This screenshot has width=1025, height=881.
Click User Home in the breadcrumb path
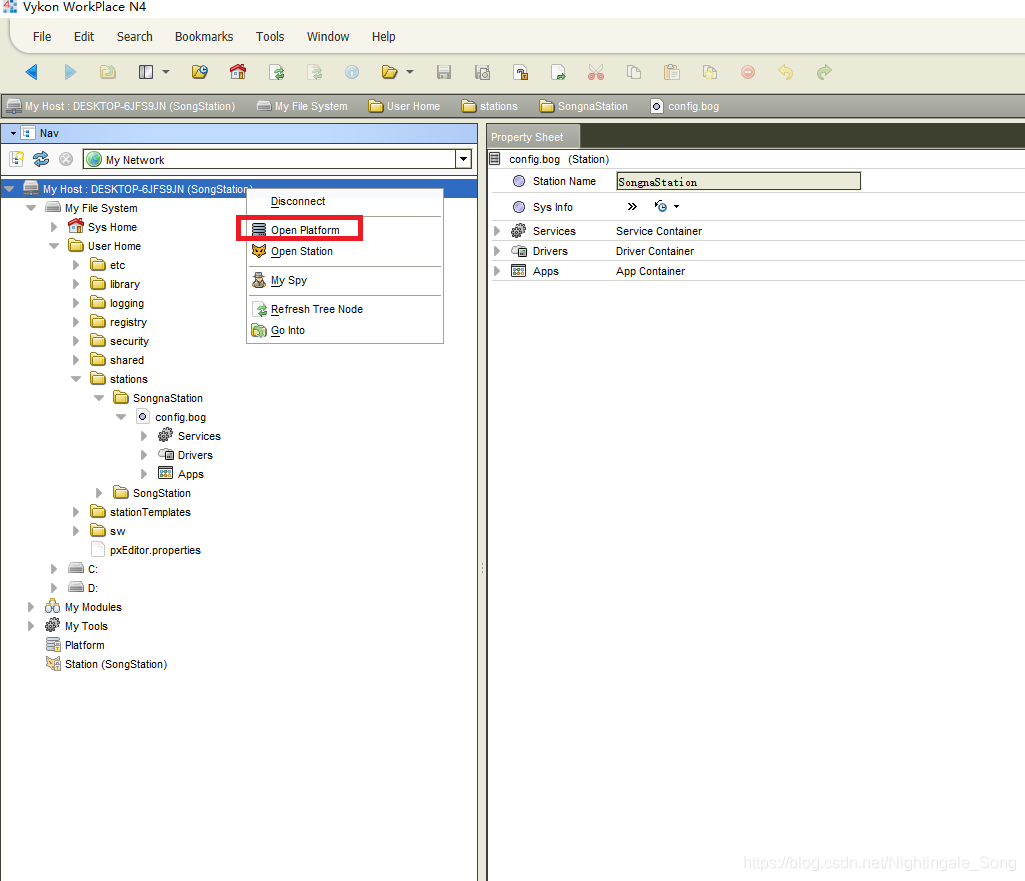click(x=404, y=106)
